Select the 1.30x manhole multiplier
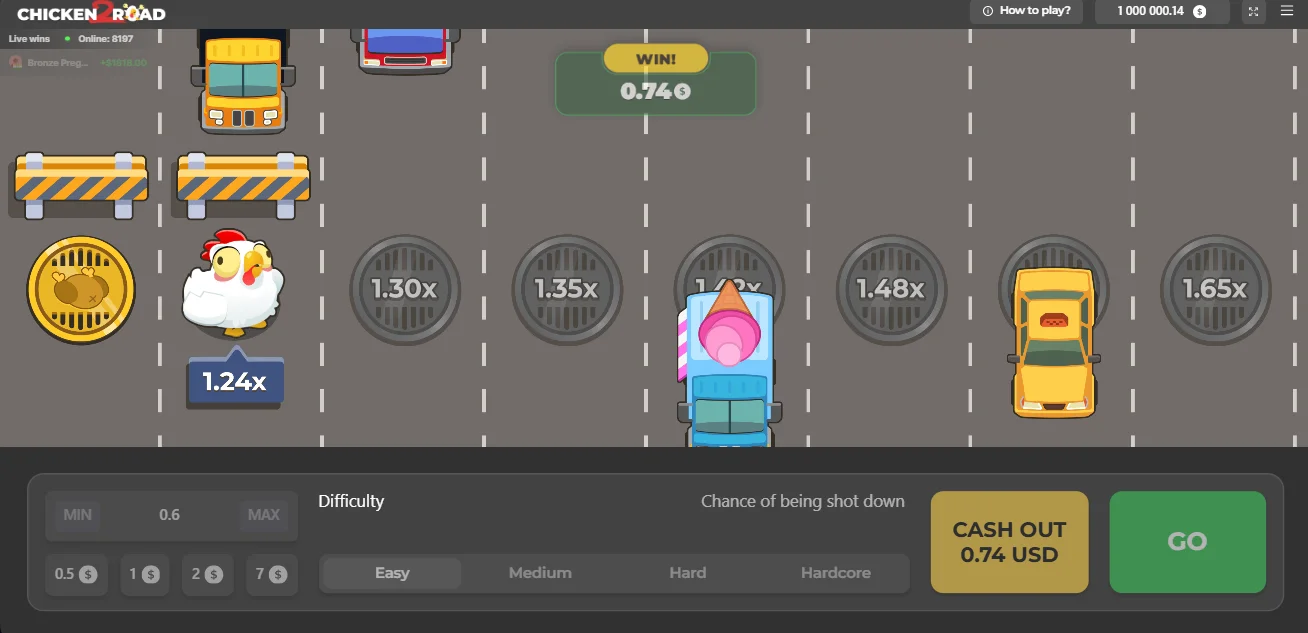Viewport: 1308px width, 633px height. [x=405, y=289]
